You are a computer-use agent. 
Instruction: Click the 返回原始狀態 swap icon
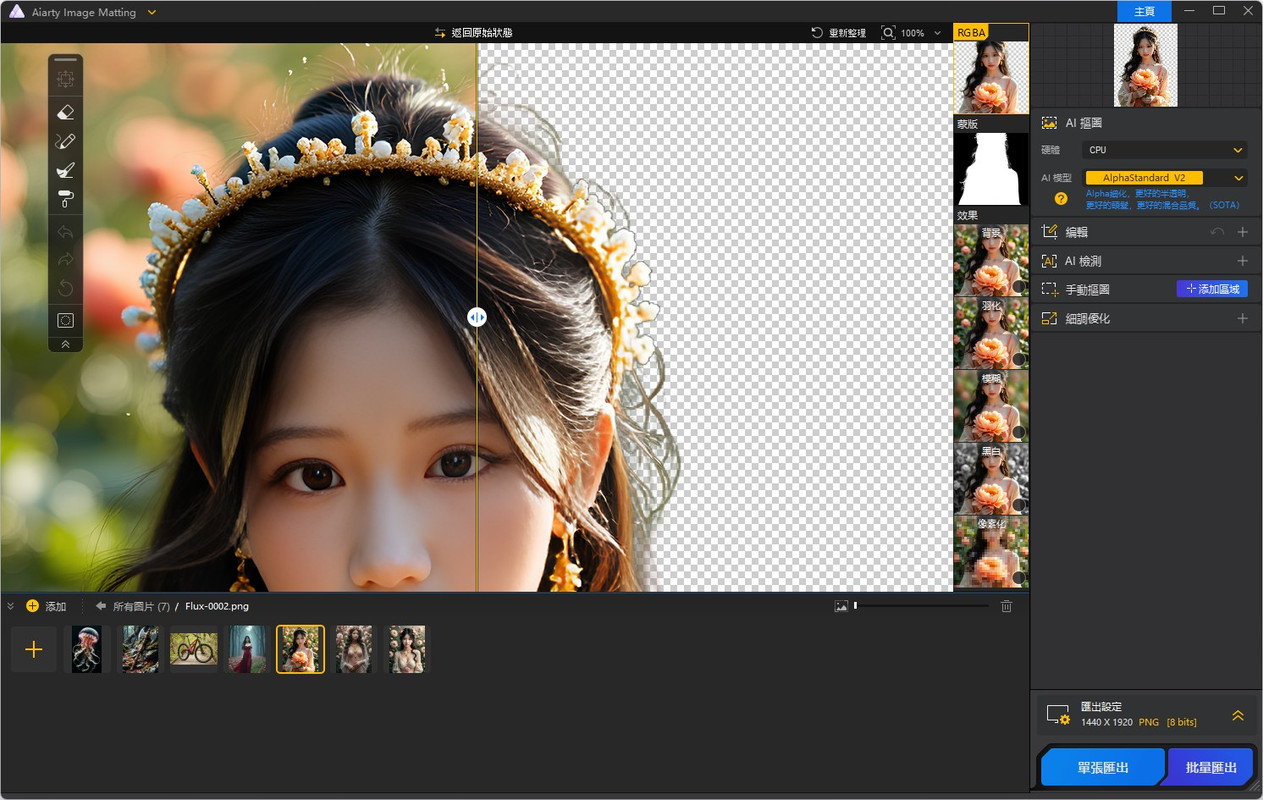pos(440,33)
